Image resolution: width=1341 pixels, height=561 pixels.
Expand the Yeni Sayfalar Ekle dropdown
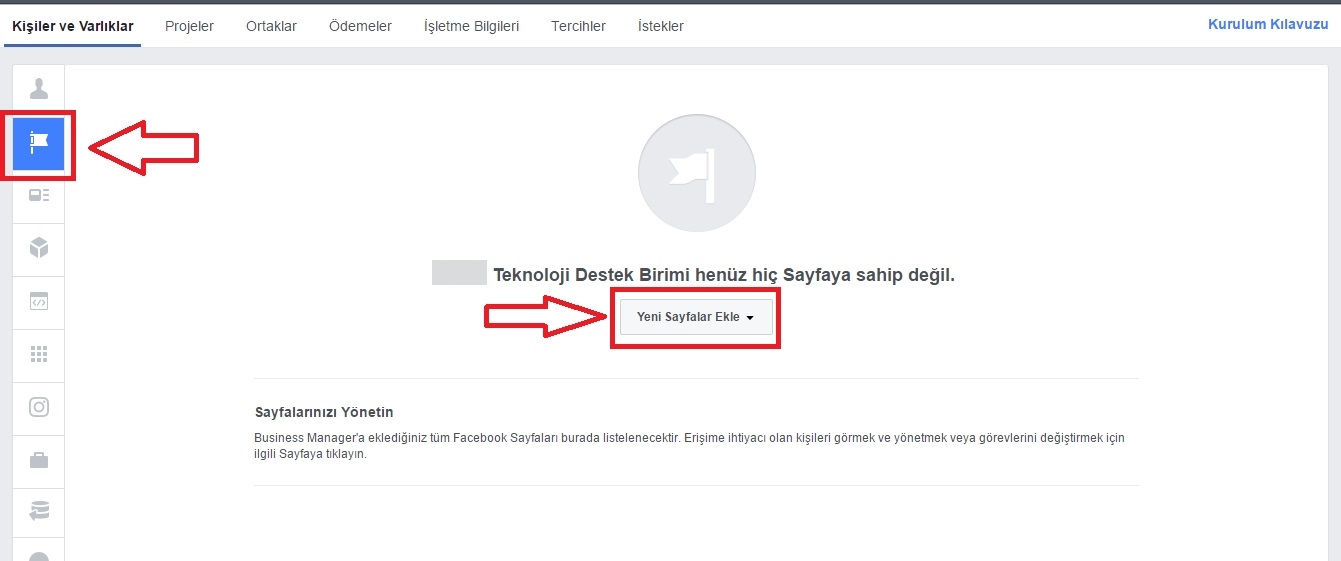click(696, 316)
